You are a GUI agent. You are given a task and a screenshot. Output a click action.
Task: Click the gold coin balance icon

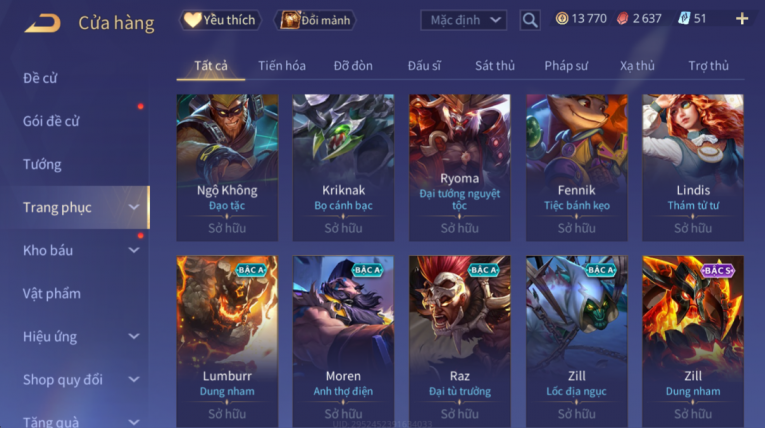[x=562, y=19]
